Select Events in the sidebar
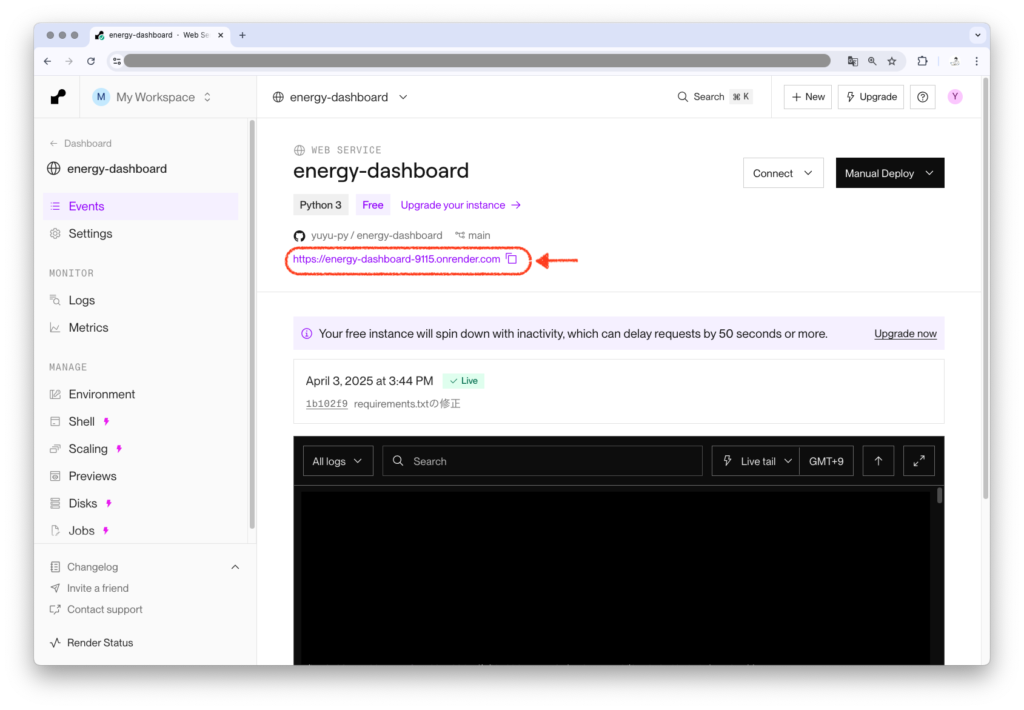Screen dimensions: 1024x710 pos(140,206)
